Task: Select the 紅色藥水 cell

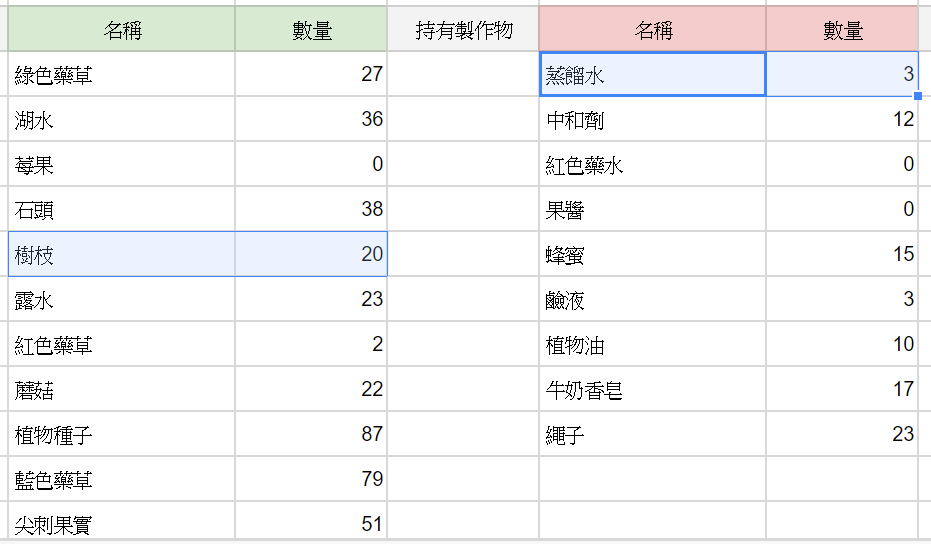Action: pos(653,164)
